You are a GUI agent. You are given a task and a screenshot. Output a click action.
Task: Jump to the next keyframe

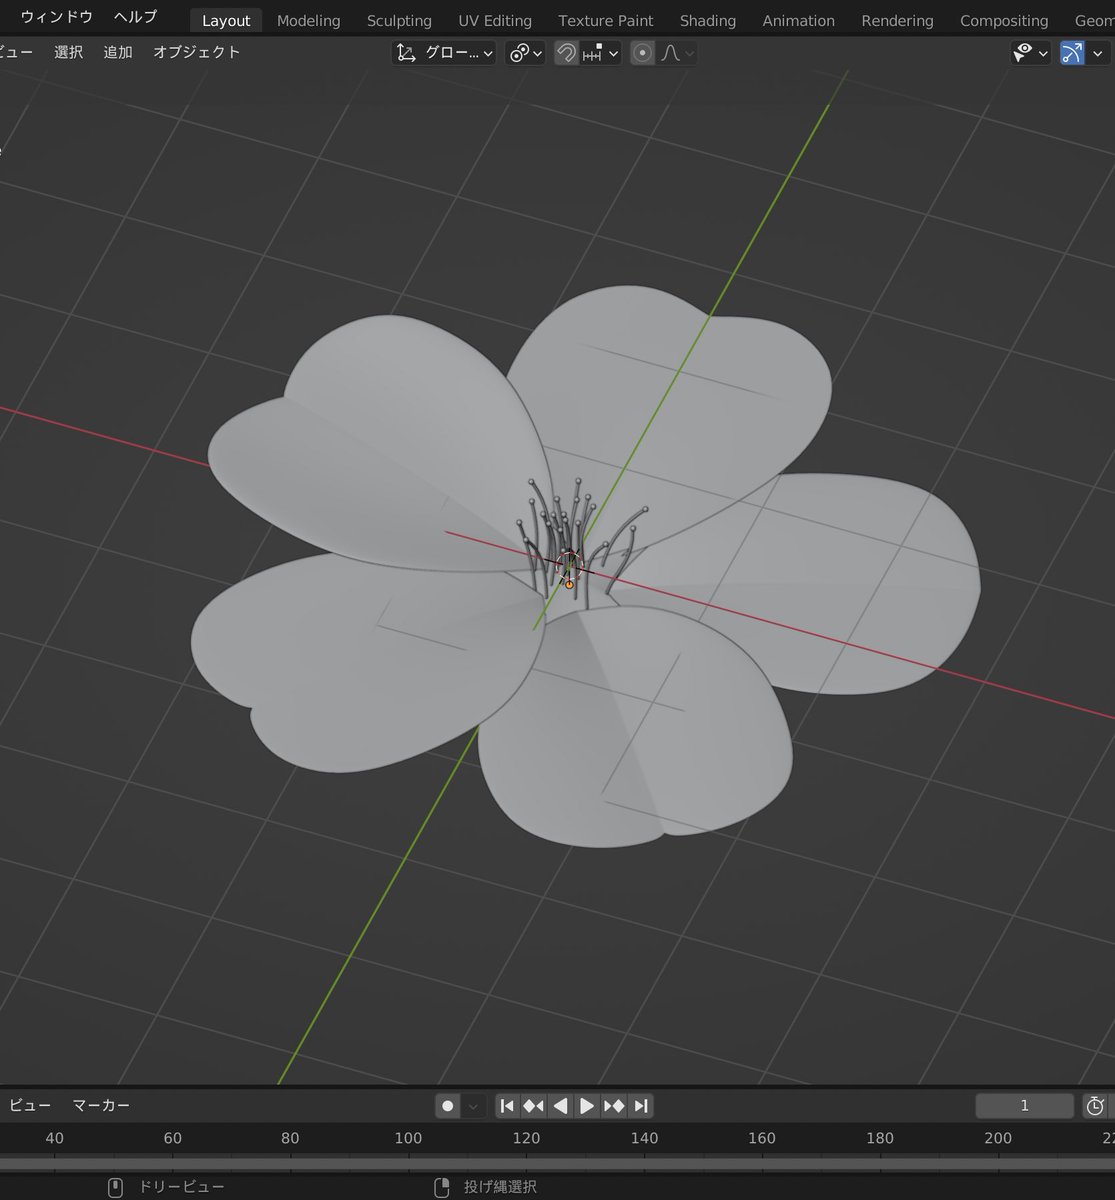coord(614,1106)
